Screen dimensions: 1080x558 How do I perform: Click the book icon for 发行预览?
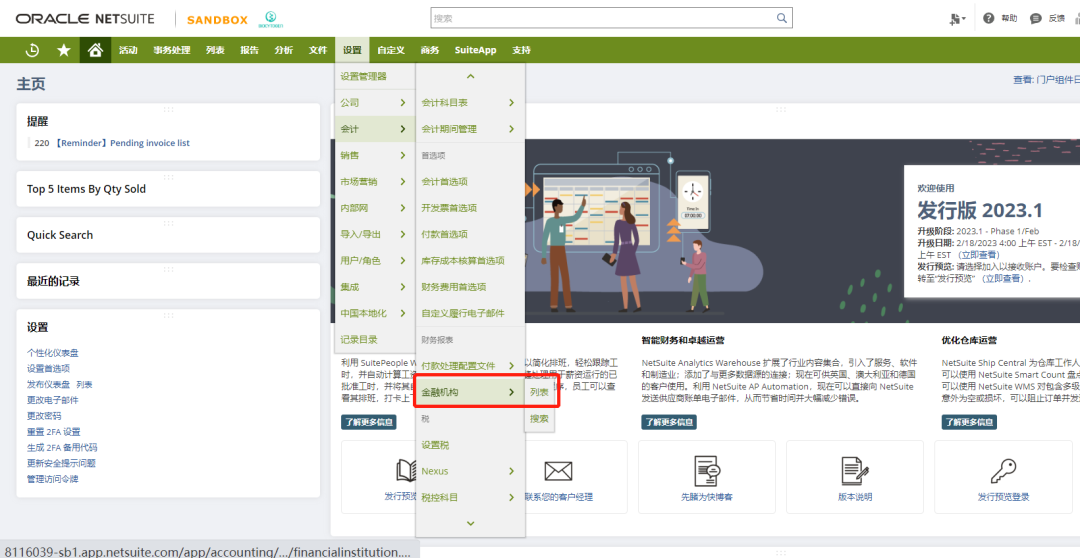tap(406, 471)
